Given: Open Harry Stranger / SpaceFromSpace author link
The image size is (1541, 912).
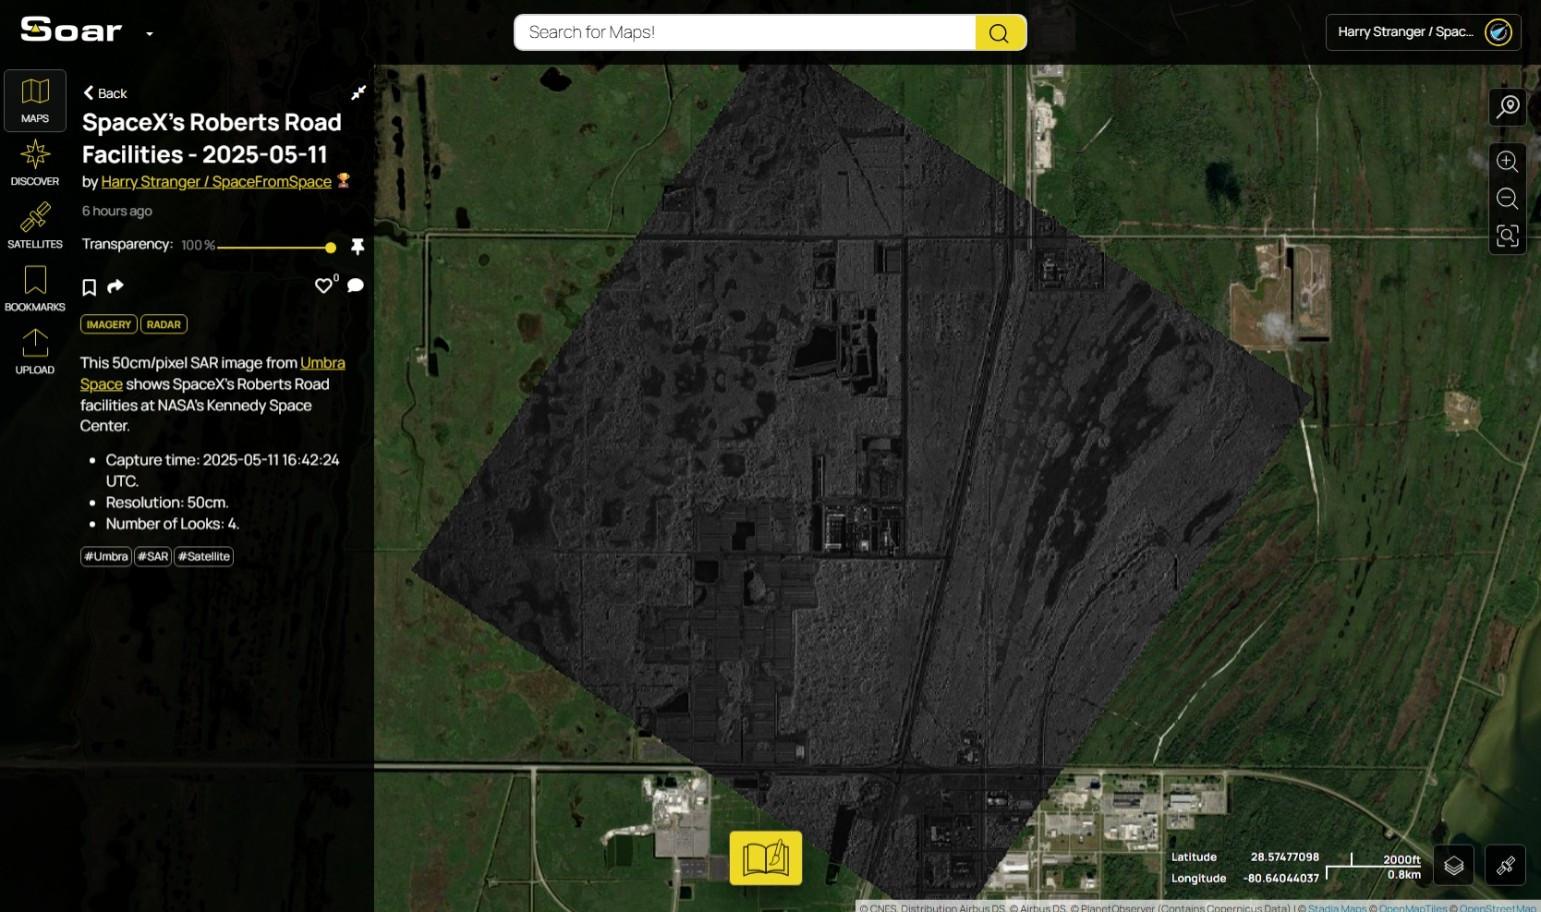Looking at the screenshot, I should tap(216, 181).
